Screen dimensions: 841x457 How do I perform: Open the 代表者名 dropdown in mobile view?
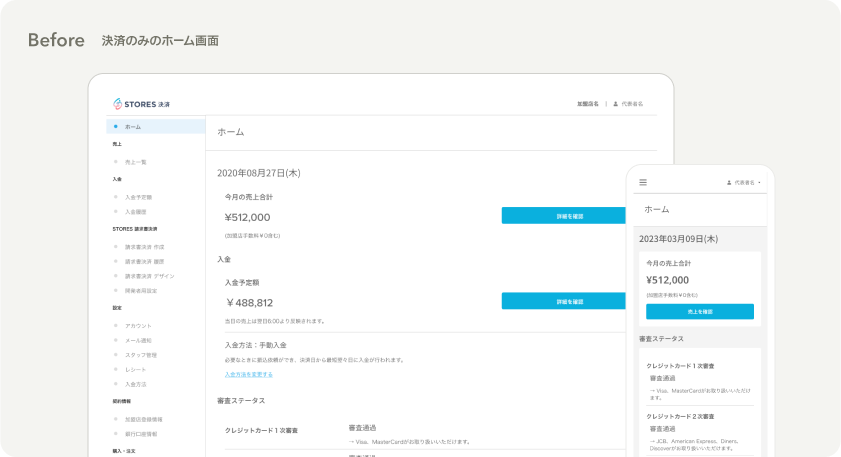[743, 183]
